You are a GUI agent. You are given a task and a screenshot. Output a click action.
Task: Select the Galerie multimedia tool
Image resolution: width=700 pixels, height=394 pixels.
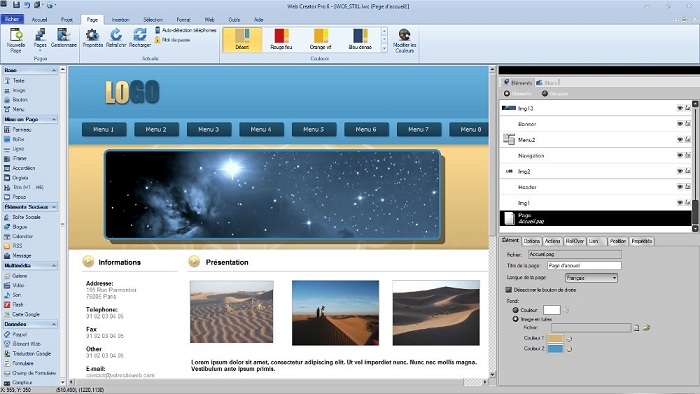(16, 276)
